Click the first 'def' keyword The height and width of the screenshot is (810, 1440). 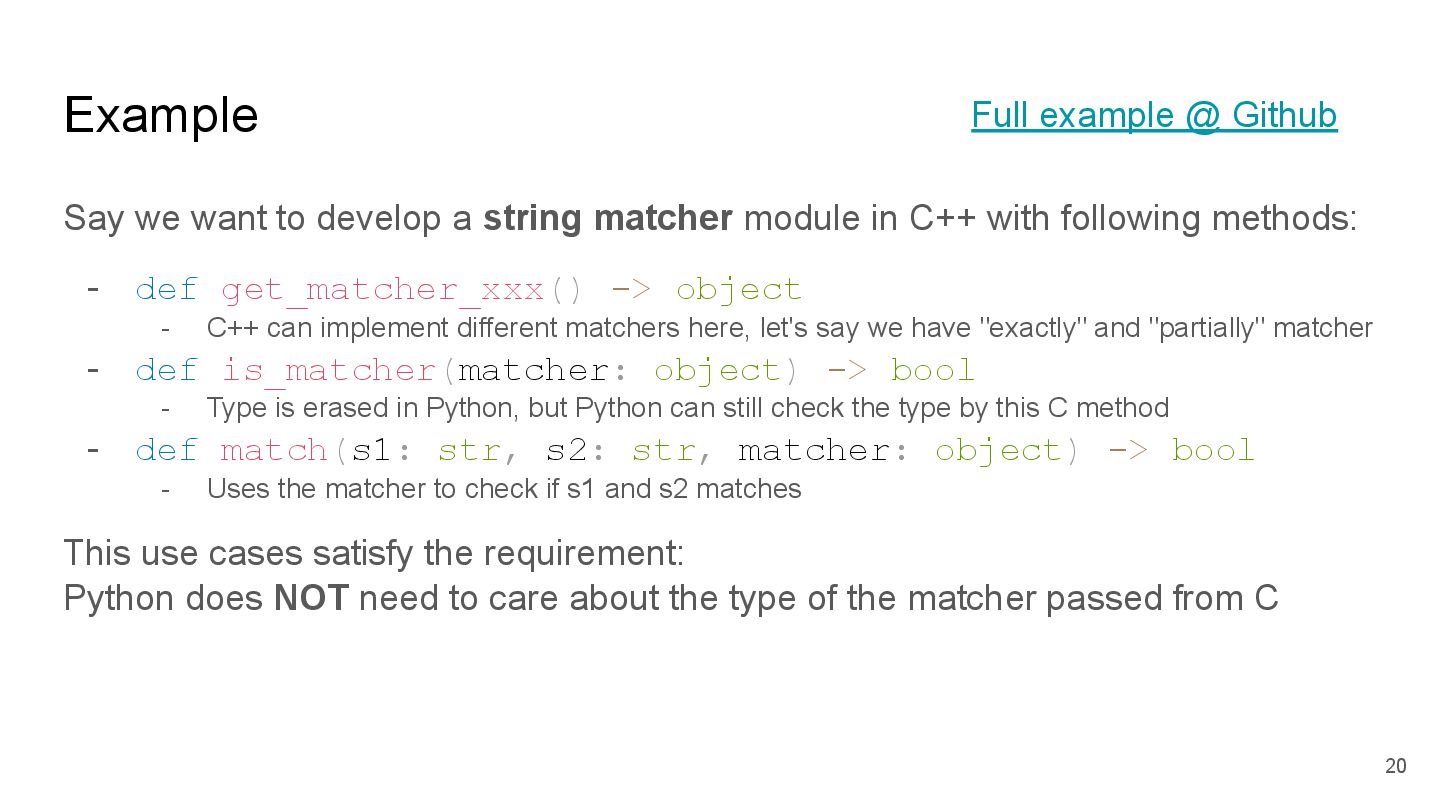point(166,290)
